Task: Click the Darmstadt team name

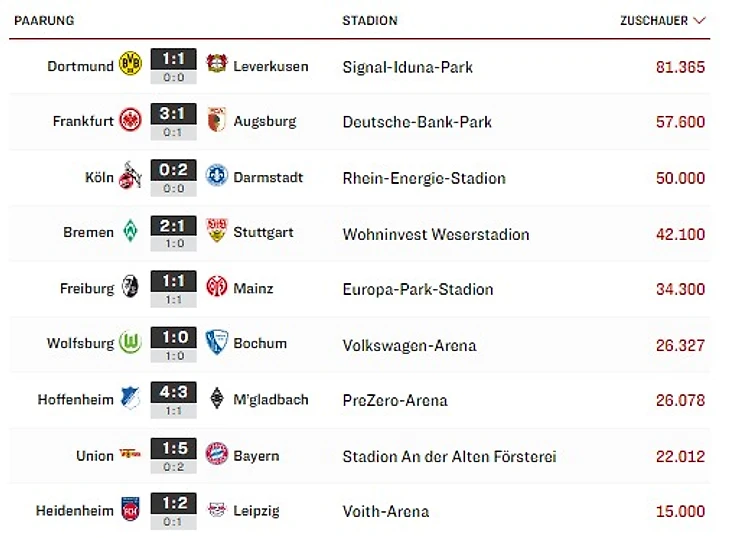Action: pyautogui.click(x=268, y=177)
